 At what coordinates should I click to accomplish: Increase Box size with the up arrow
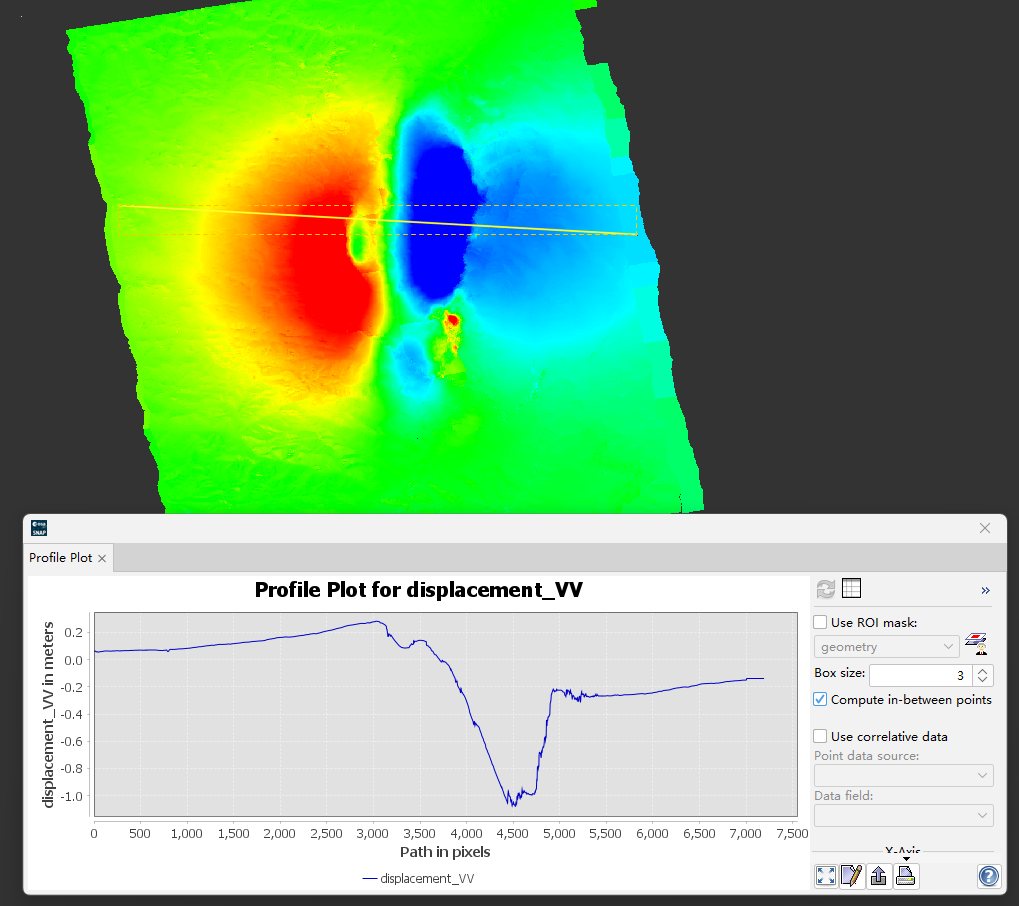(983, 670)
